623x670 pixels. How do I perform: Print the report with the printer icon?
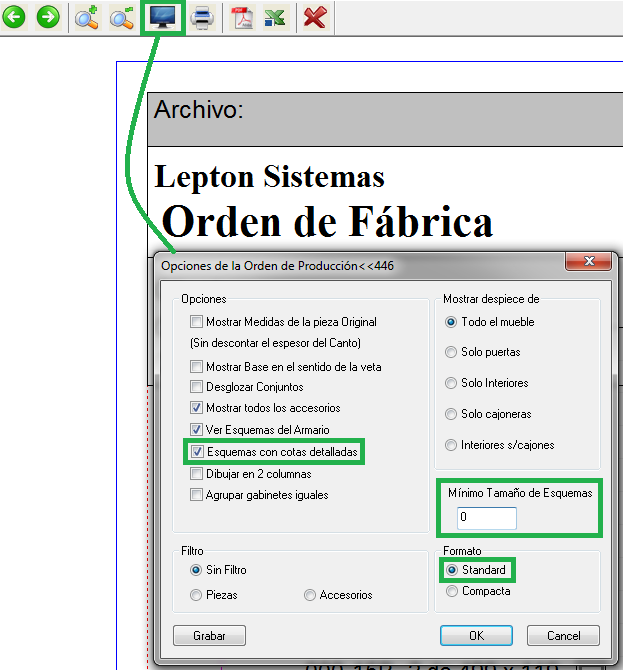[x=202, y=18]
